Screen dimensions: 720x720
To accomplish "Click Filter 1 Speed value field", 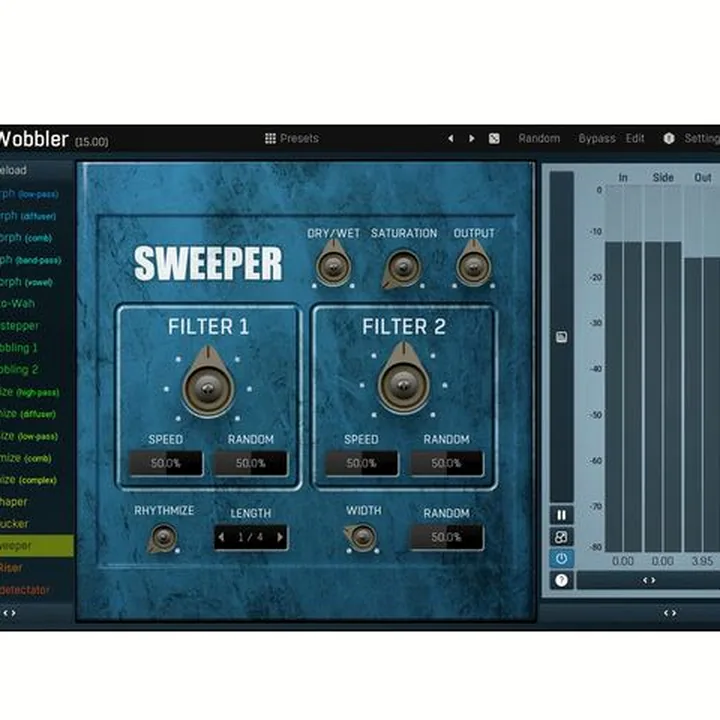I will (x=166, y=463).
